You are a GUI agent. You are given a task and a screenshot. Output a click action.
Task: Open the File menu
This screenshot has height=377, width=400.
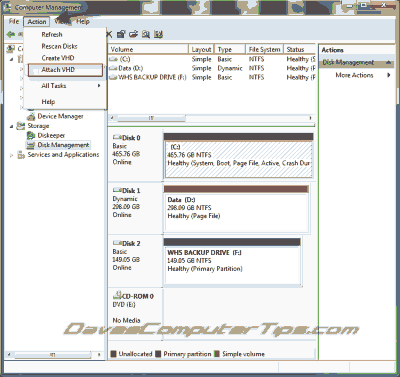click(x=14, y=22)
